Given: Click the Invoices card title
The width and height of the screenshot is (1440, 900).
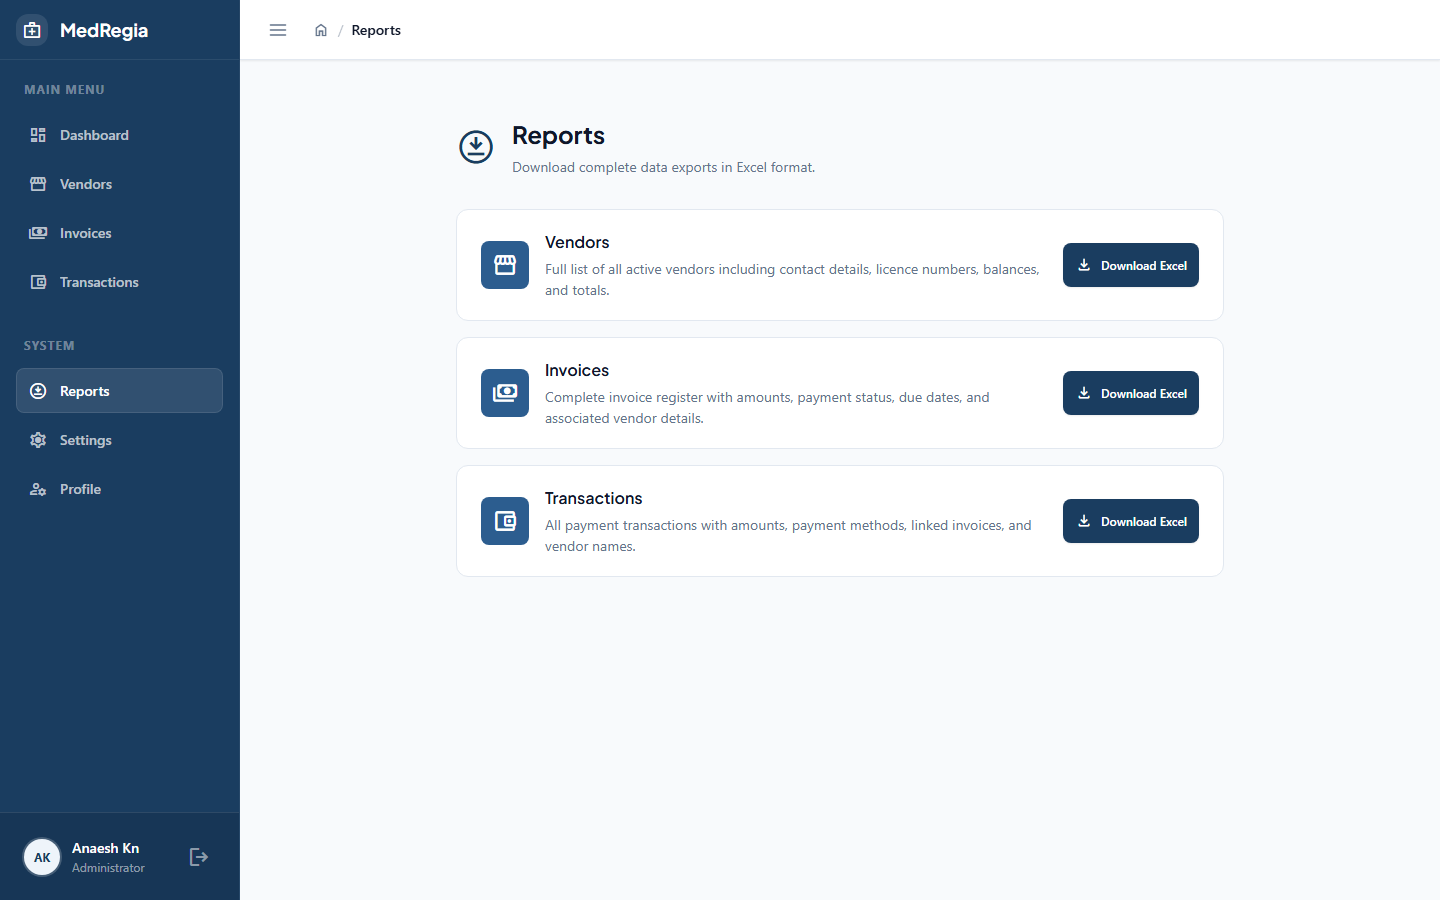Looking at the screenshot, I should click(x=577, y=370).
